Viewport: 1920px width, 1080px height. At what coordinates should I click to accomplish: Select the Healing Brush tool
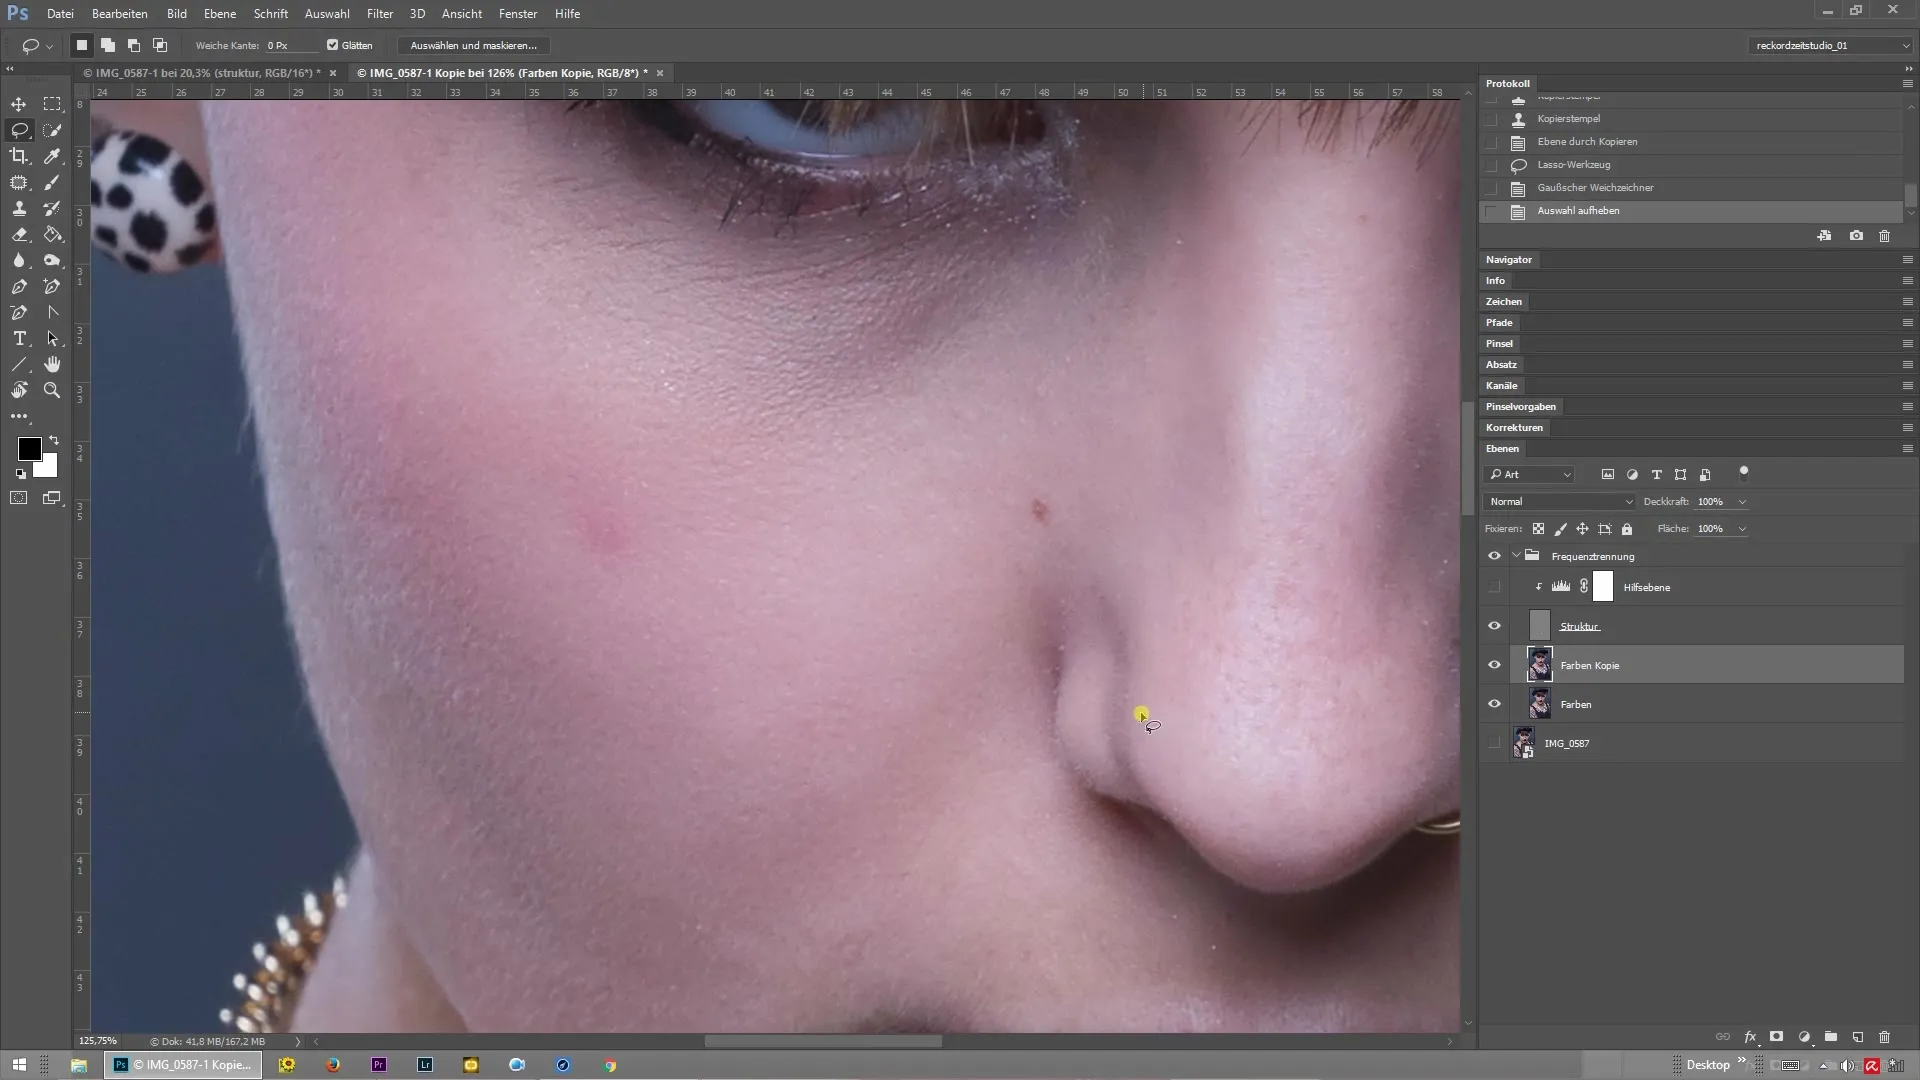click(19, 182)
